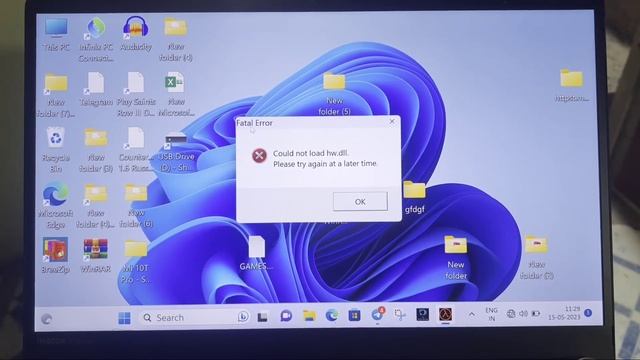Open the ENG IN language switcher

tap(491, 314)
